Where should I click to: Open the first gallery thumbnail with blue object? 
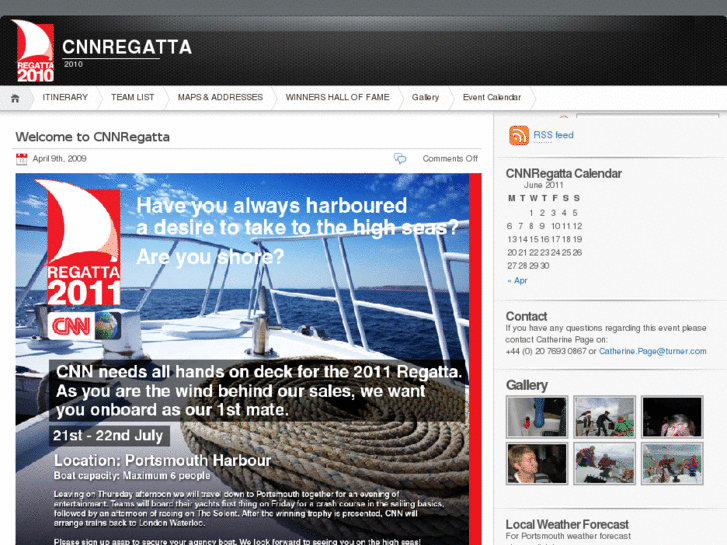[537, 417]
